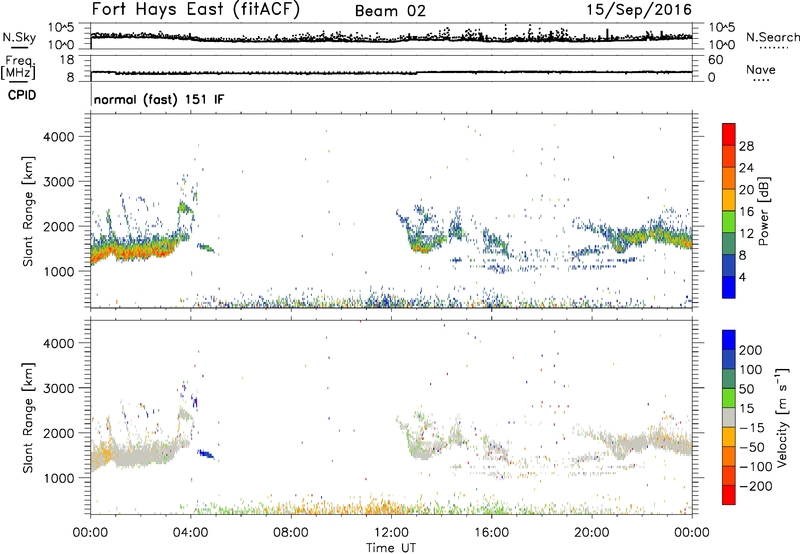800x554 pixels.
Task: Click the '04:00' time tick label
Action: coord(190,533)
